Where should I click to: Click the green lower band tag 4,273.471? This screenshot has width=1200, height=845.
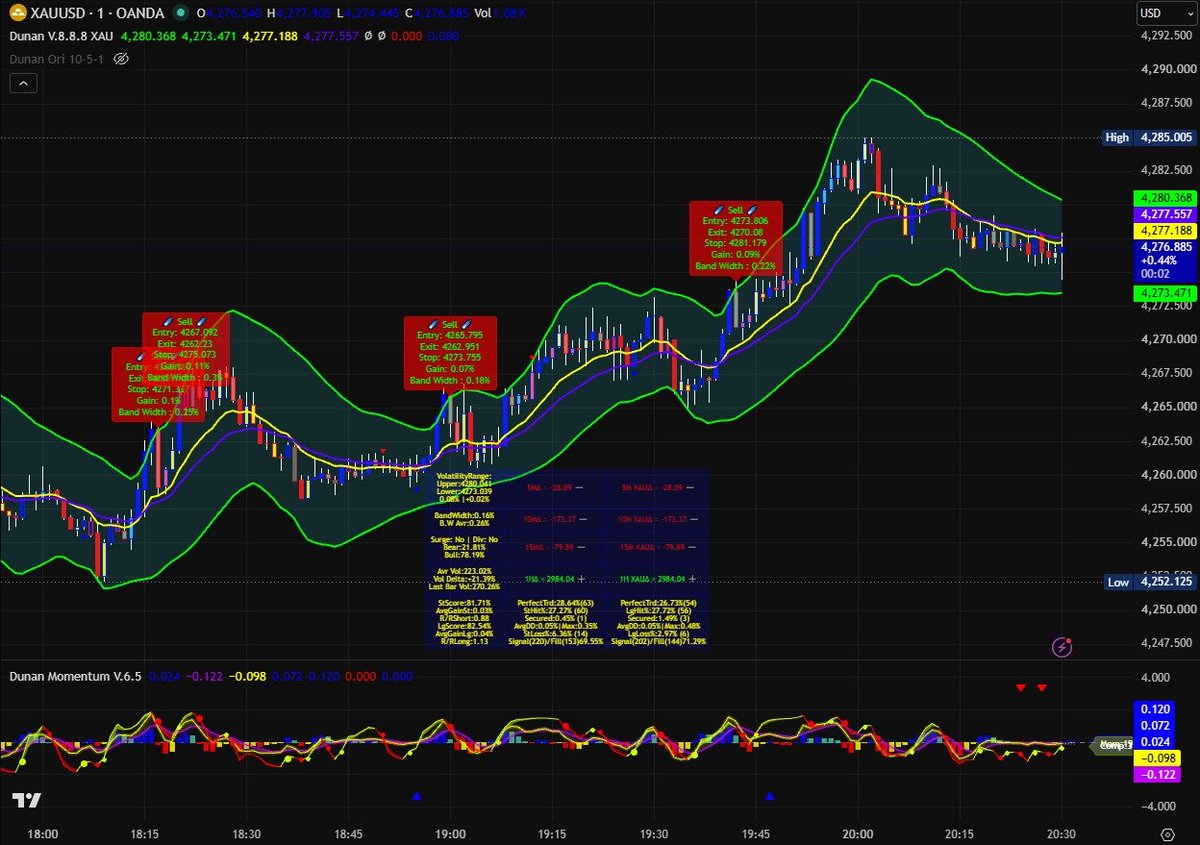pos(1163,293)
